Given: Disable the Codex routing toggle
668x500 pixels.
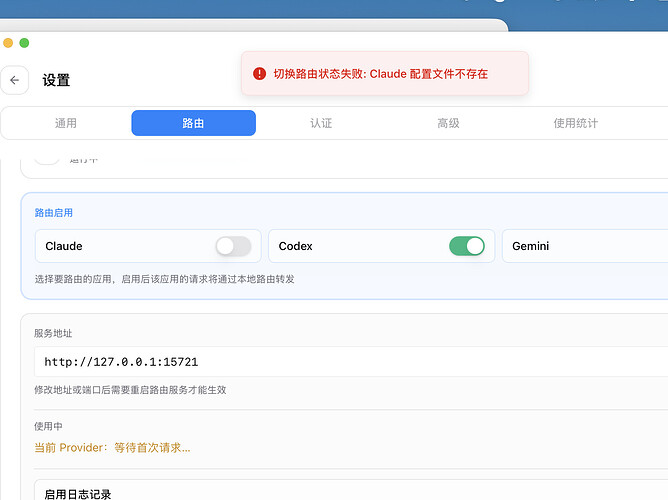Looking at the screenshot, I should click(x=467, y=246).
